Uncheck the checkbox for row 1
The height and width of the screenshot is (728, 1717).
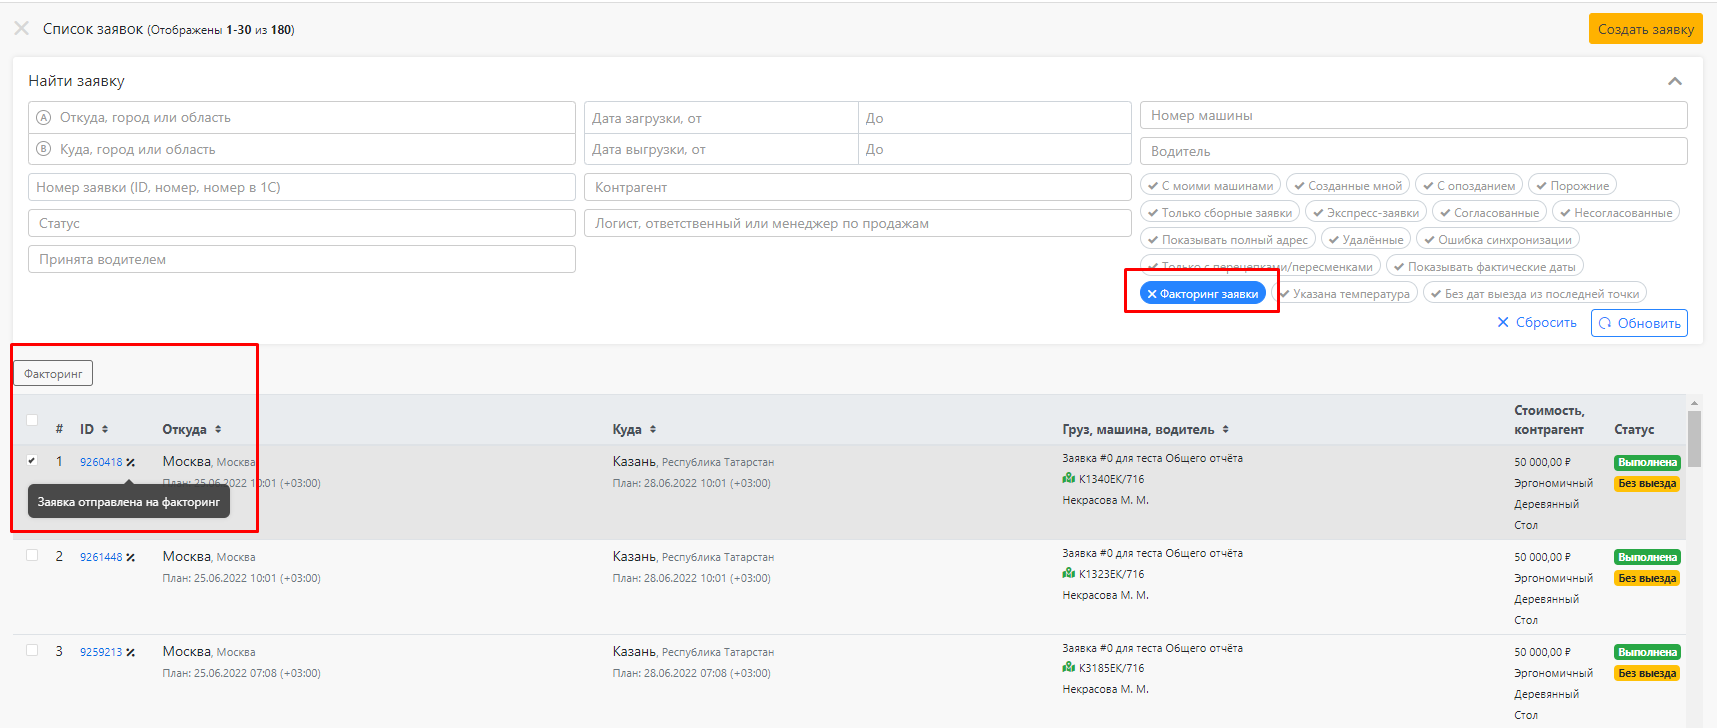click(x=32, y=460)
